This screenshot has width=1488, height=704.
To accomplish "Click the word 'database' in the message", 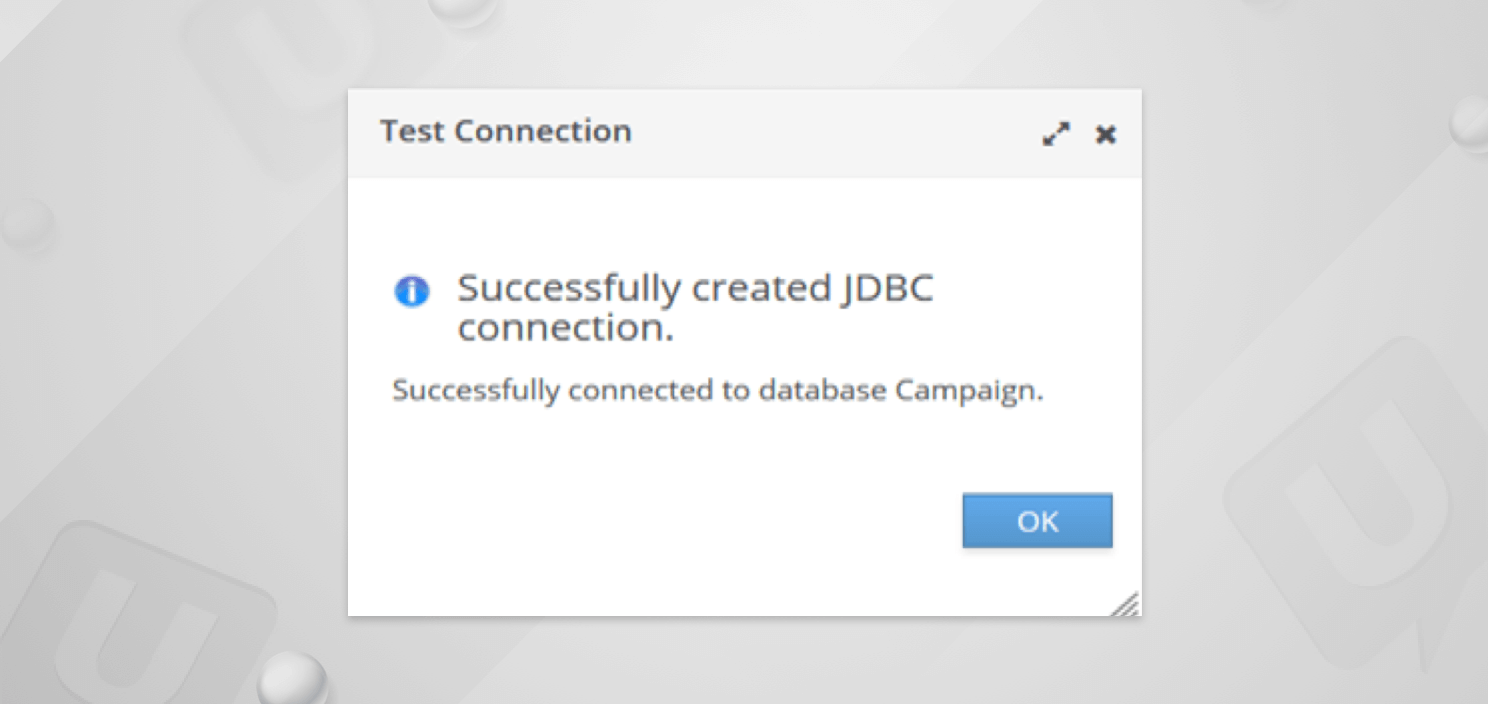I will point(822,390).
